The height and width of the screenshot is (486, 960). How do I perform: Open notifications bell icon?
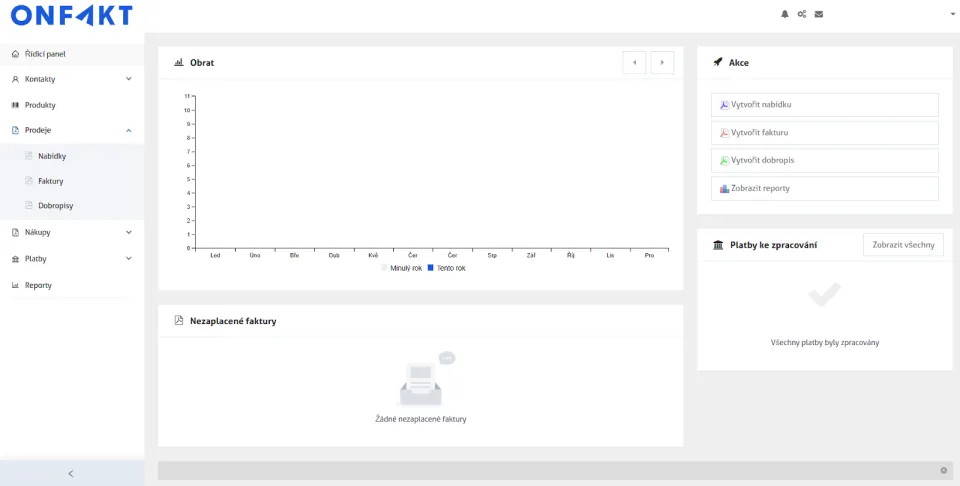click(785, 14)
